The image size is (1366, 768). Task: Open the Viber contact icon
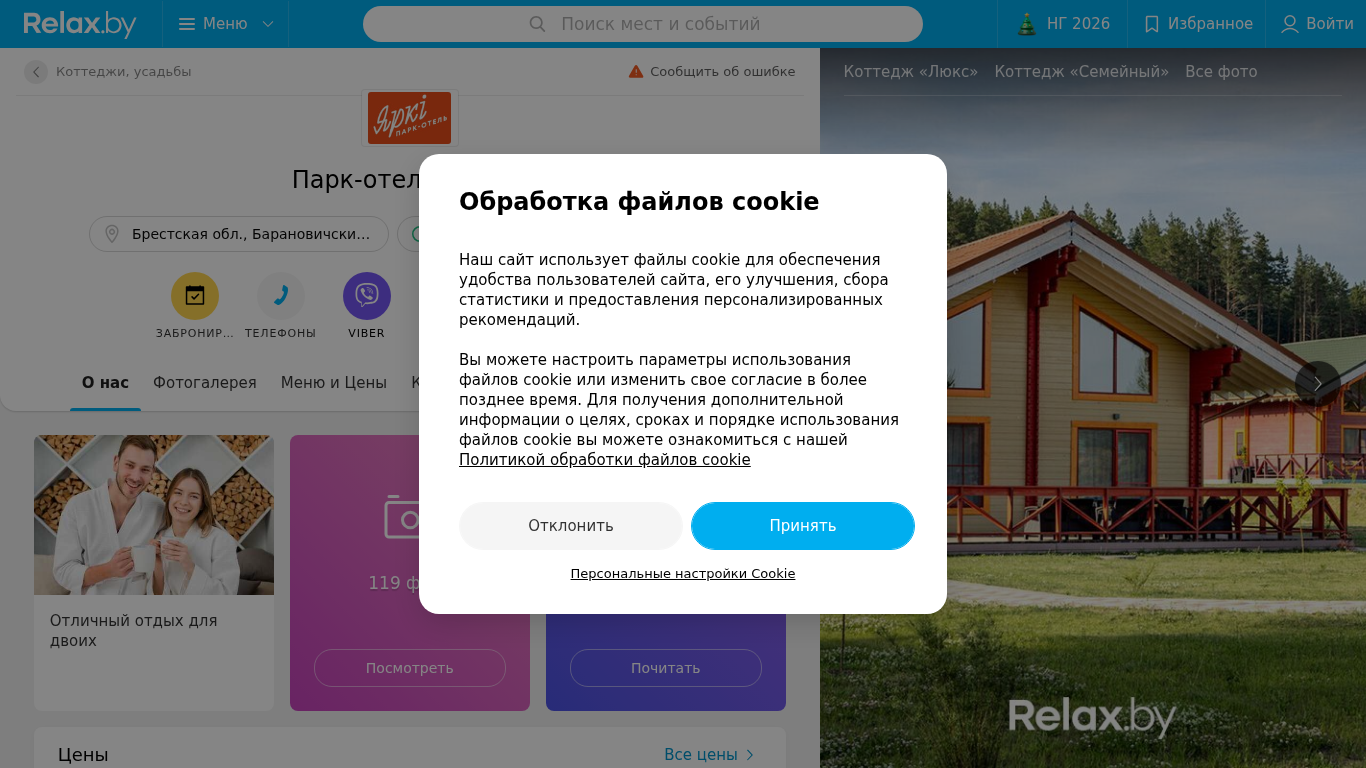click(367, 296)
